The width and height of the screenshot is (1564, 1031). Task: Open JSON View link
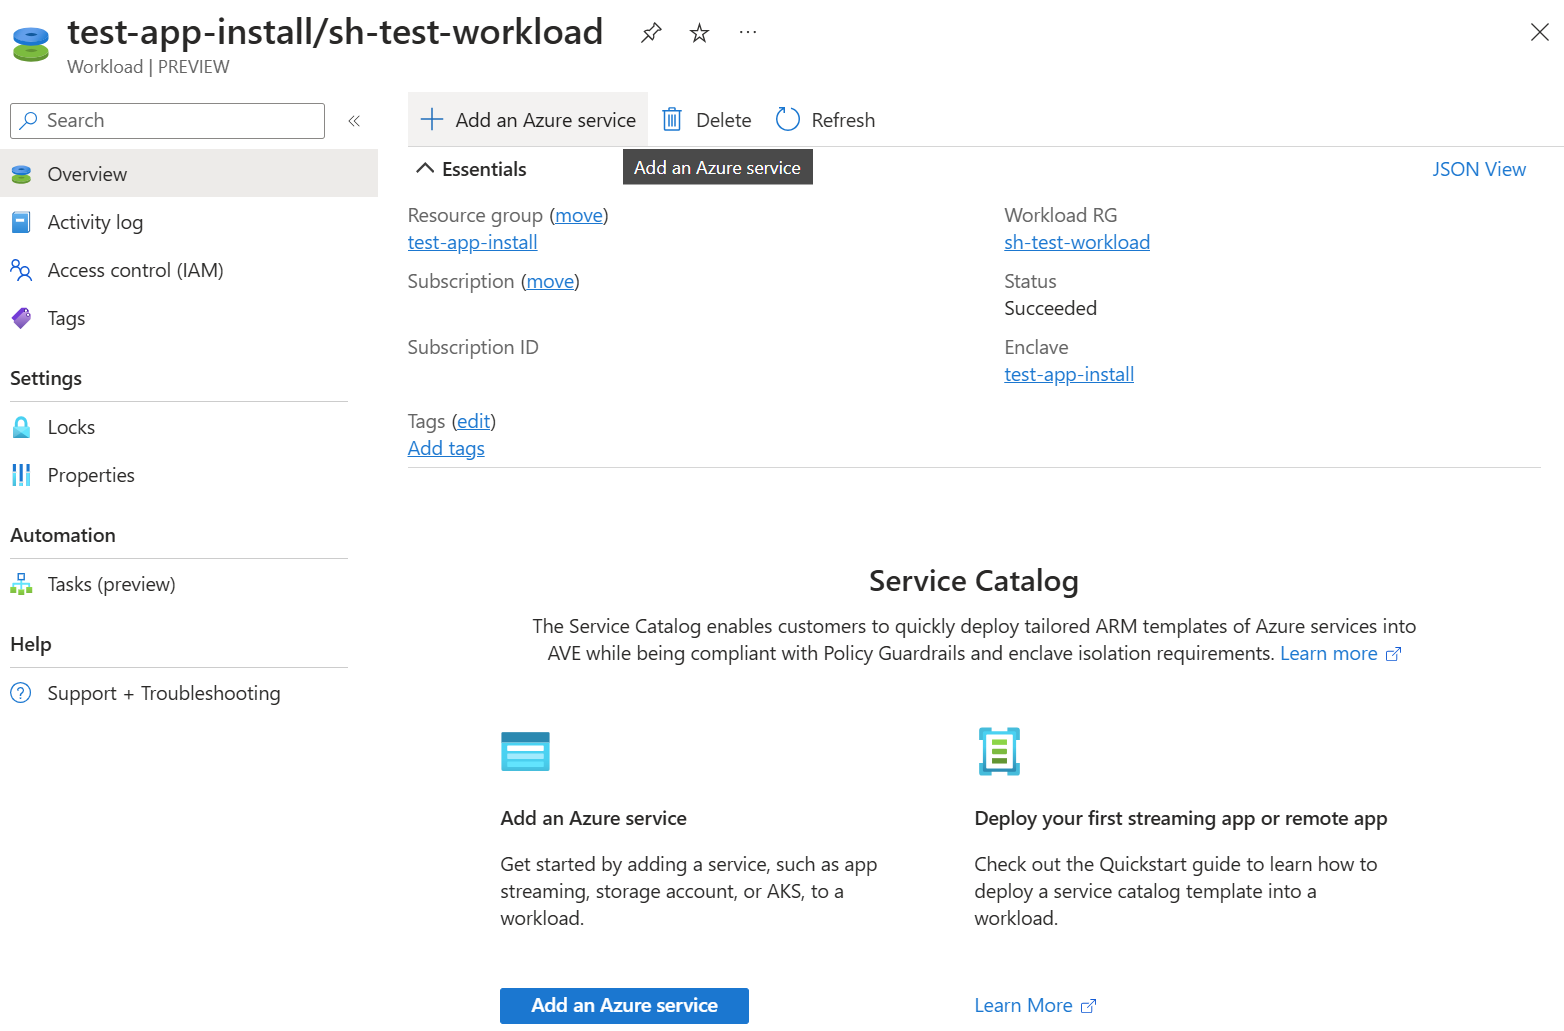pyautogui.click(x=1479, y=169)
